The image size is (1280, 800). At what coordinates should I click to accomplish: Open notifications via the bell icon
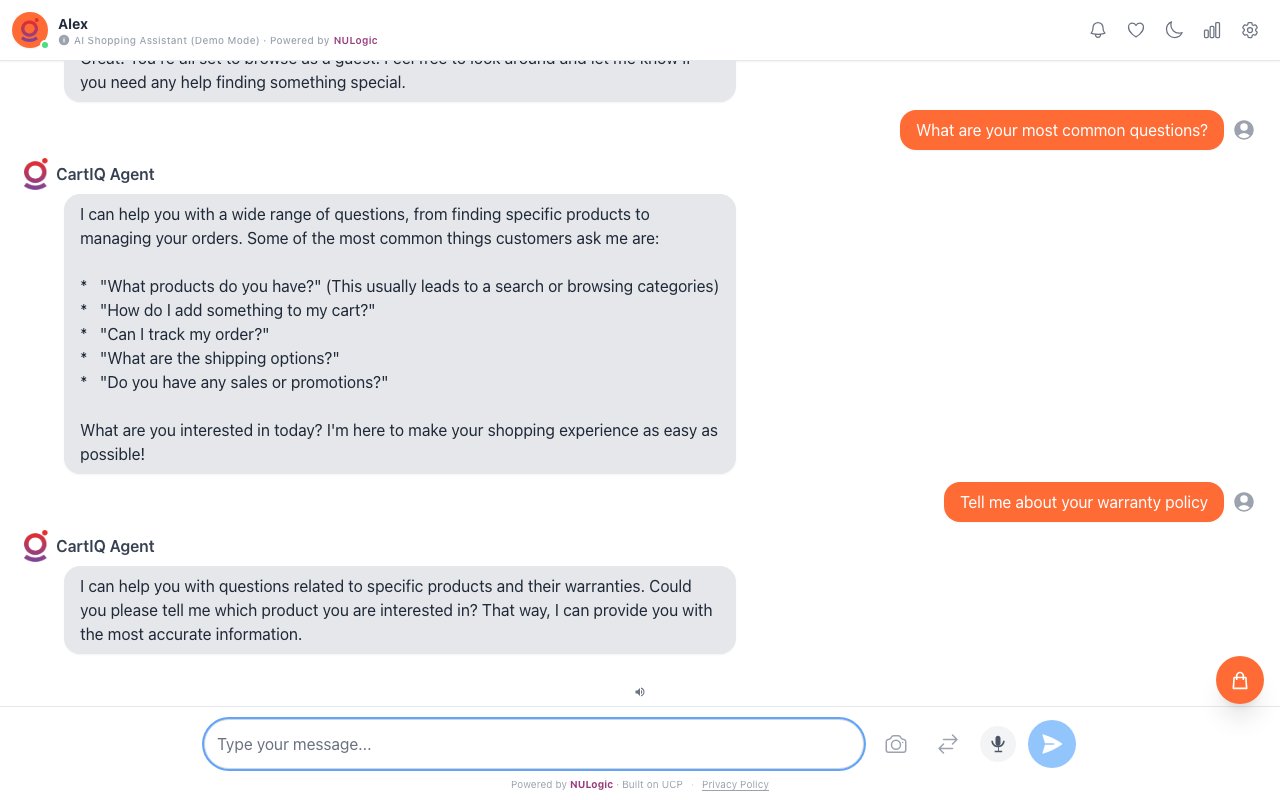(1098, 30)
